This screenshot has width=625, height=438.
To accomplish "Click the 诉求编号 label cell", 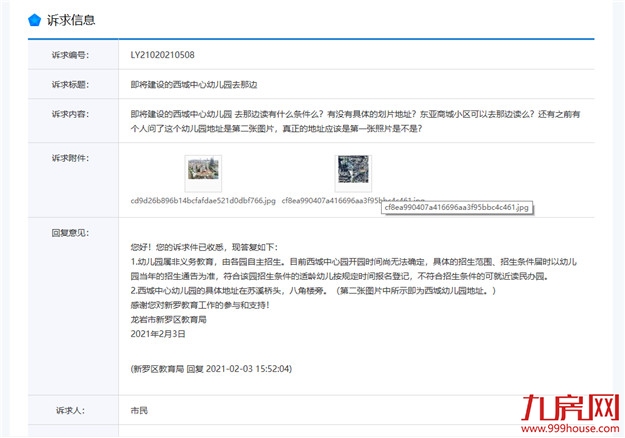I will click(73, 55).
